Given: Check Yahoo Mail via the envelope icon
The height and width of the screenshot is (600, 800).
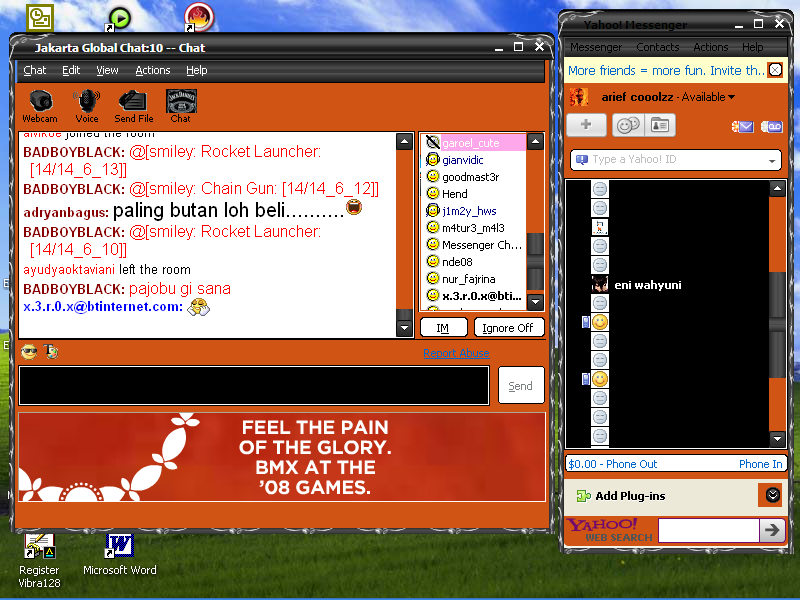Looking at the screenshot, I should click(742, 127).
